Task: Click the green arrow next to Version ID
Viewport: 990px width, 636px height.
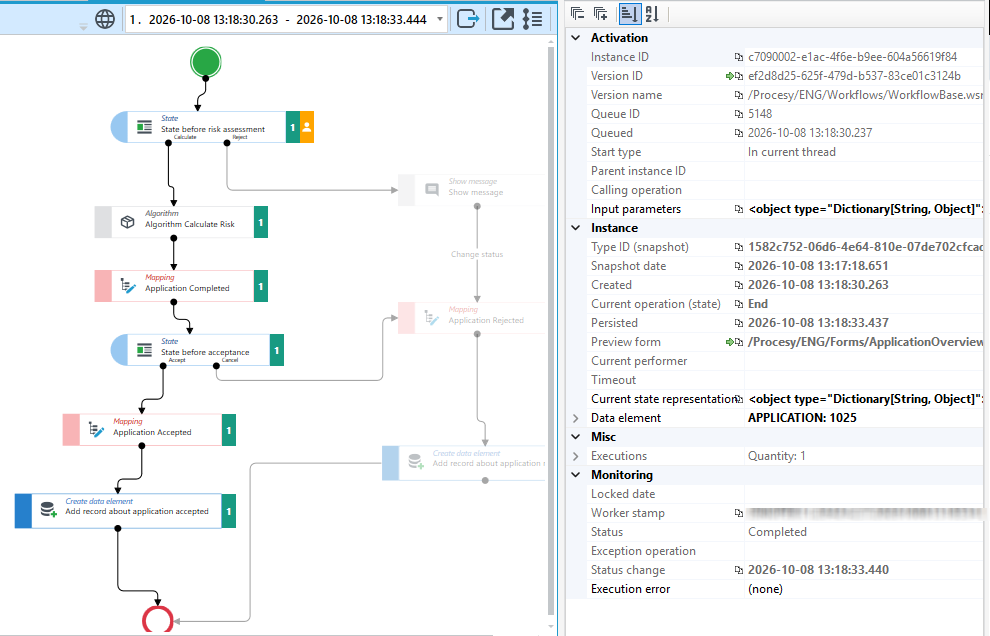Action: tap(730, 76)
